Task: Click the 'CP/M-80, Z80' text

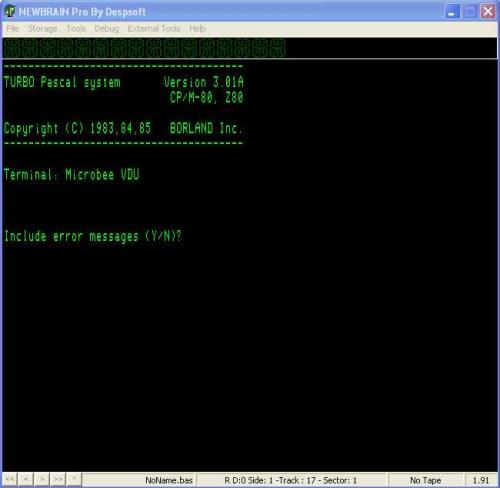Action: point(207,97)
